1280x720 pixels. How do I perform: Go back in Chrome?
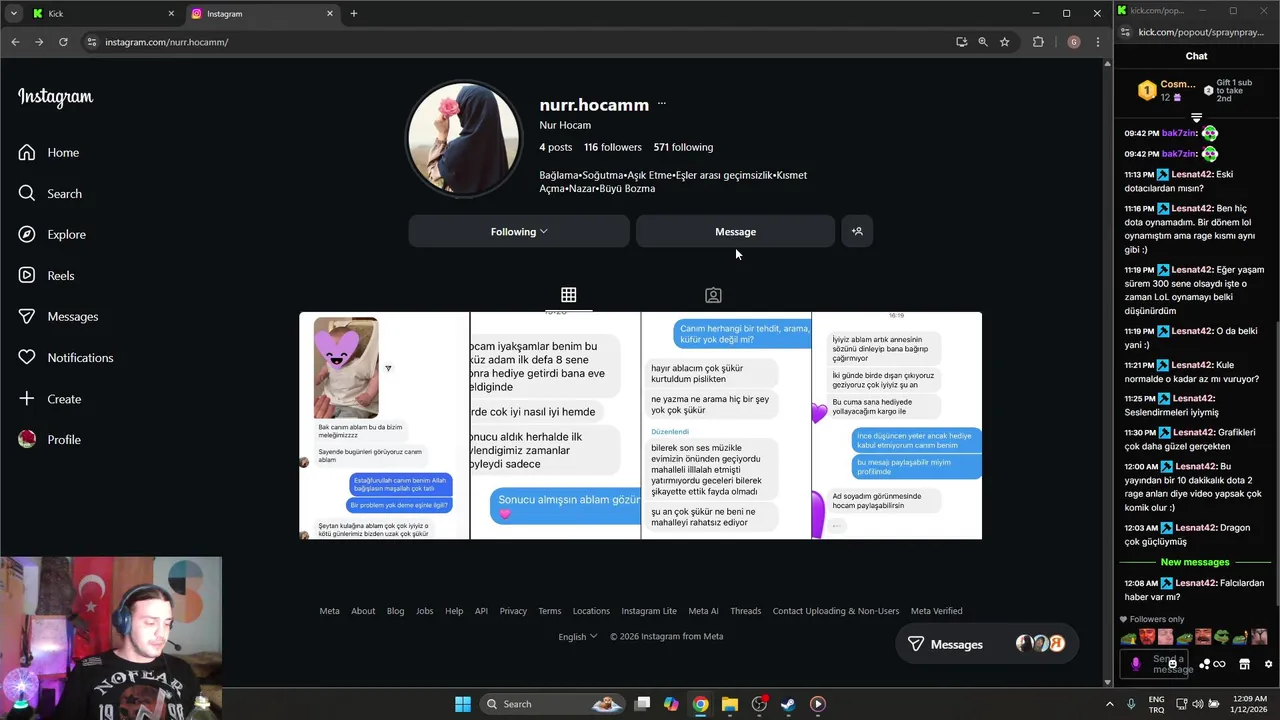coord(15,42)
